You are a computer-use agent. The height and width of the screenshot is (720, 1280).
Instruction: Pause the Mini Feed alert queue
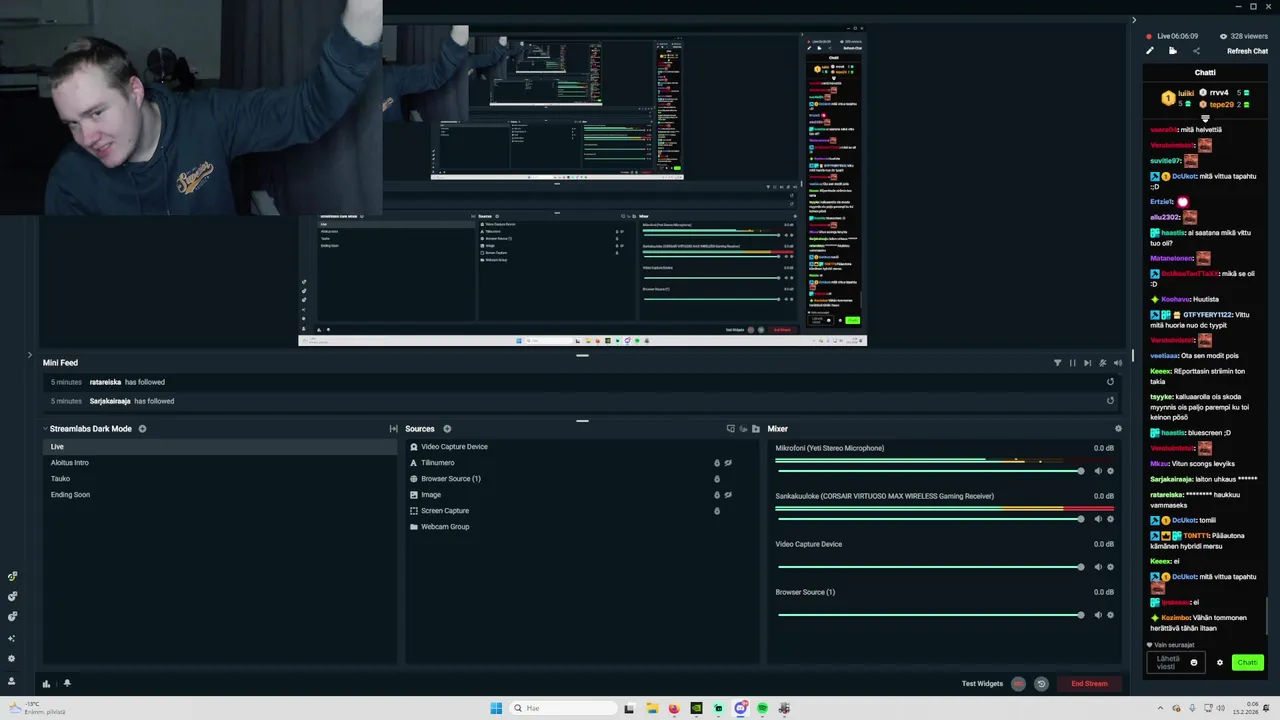(1072, 363)
